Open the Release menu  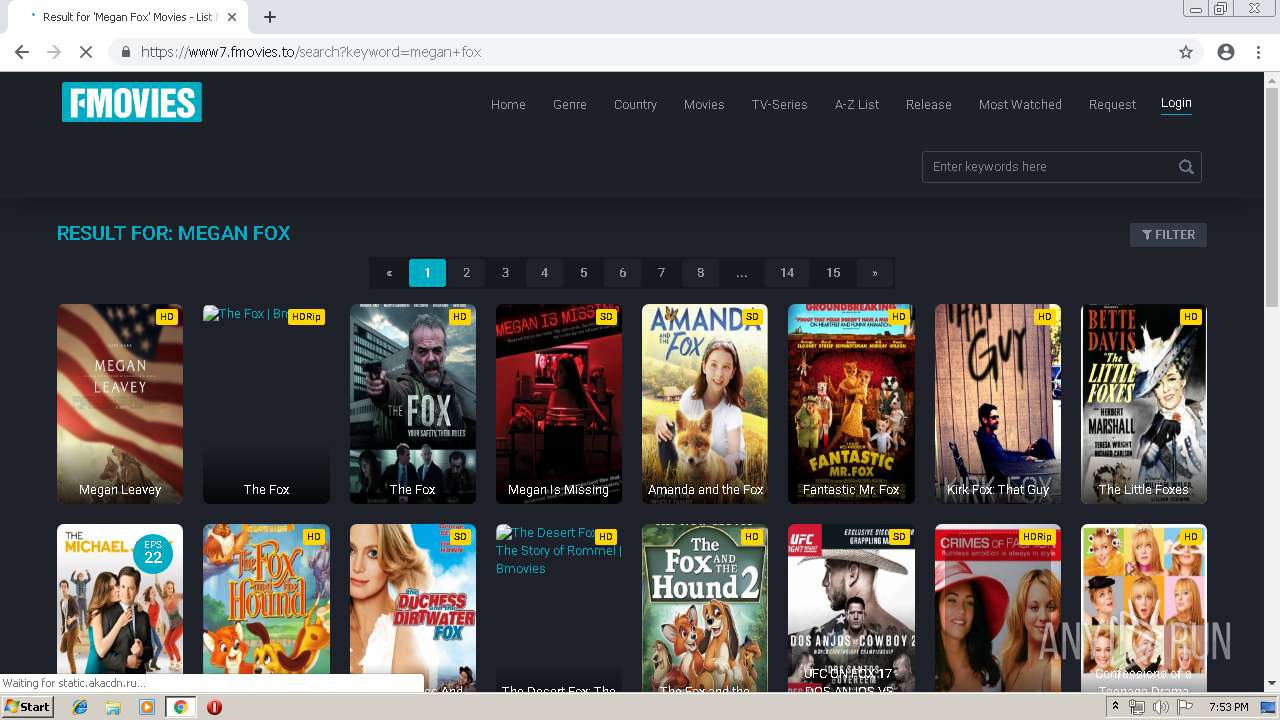coord(929,104)
